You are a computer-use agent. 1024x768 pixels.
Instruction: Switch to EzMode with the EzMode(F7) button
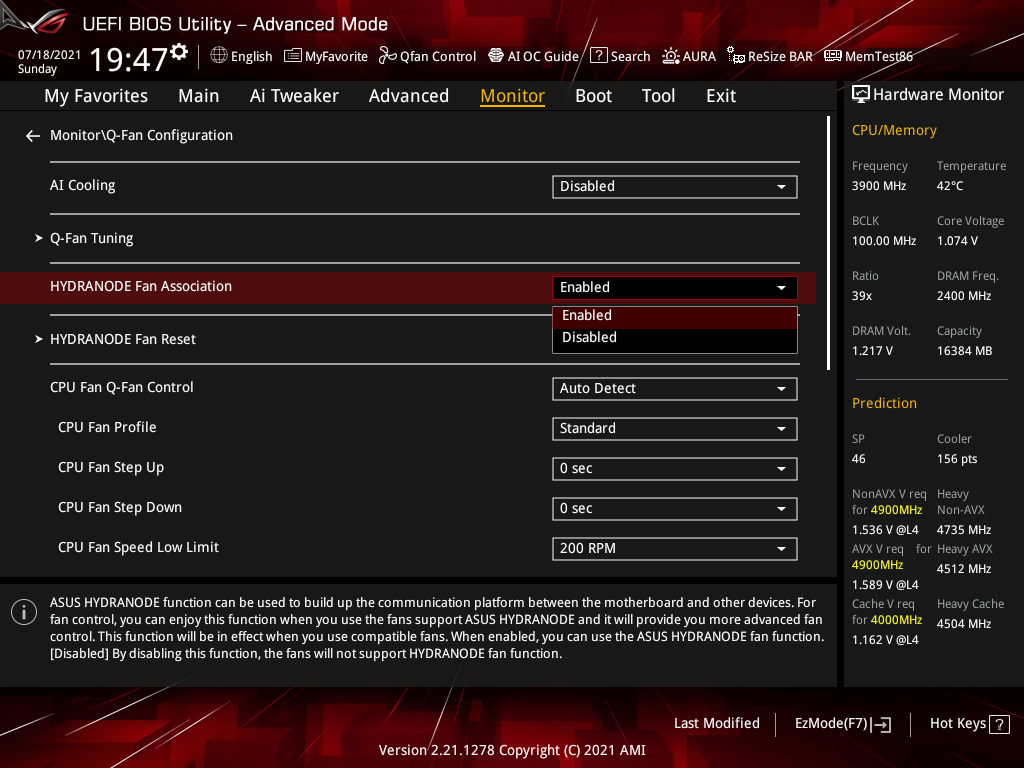coord(842,723)
